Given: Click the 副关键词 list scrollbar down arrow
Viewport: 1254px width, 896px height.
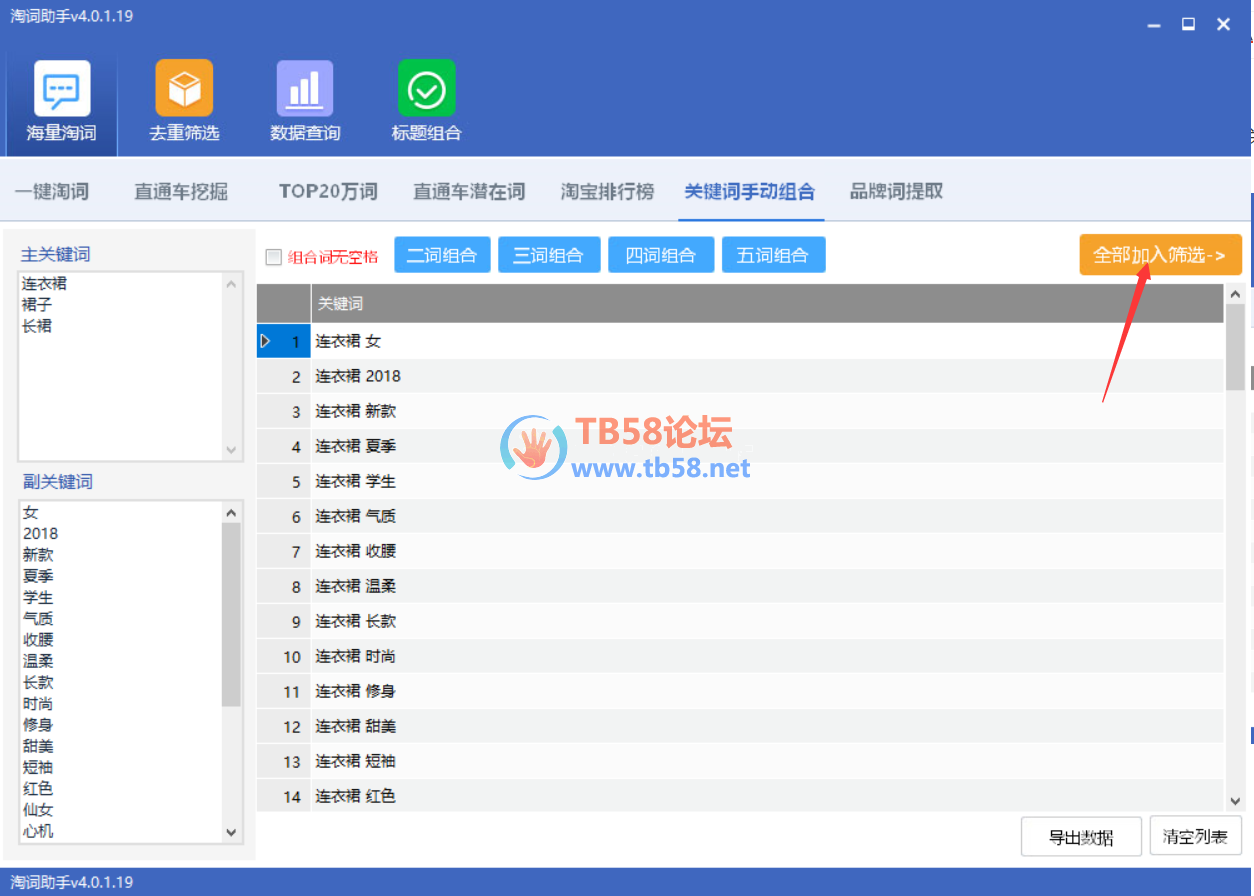Looking at the screenshot, I should point(231,831).
